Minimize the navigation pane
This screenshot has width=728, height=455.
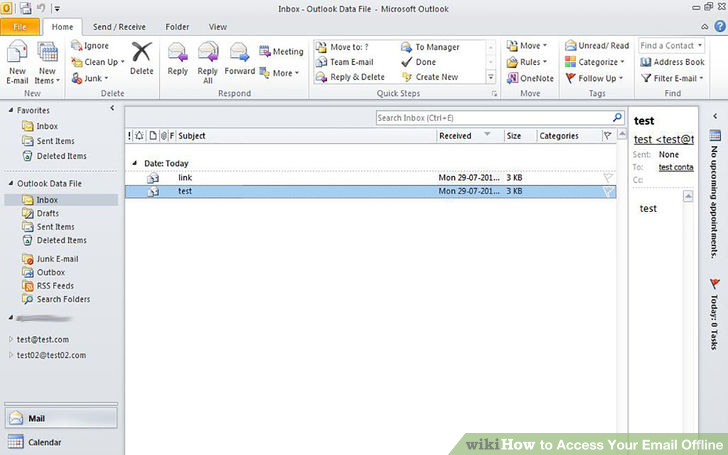click(x=112, y=108)
